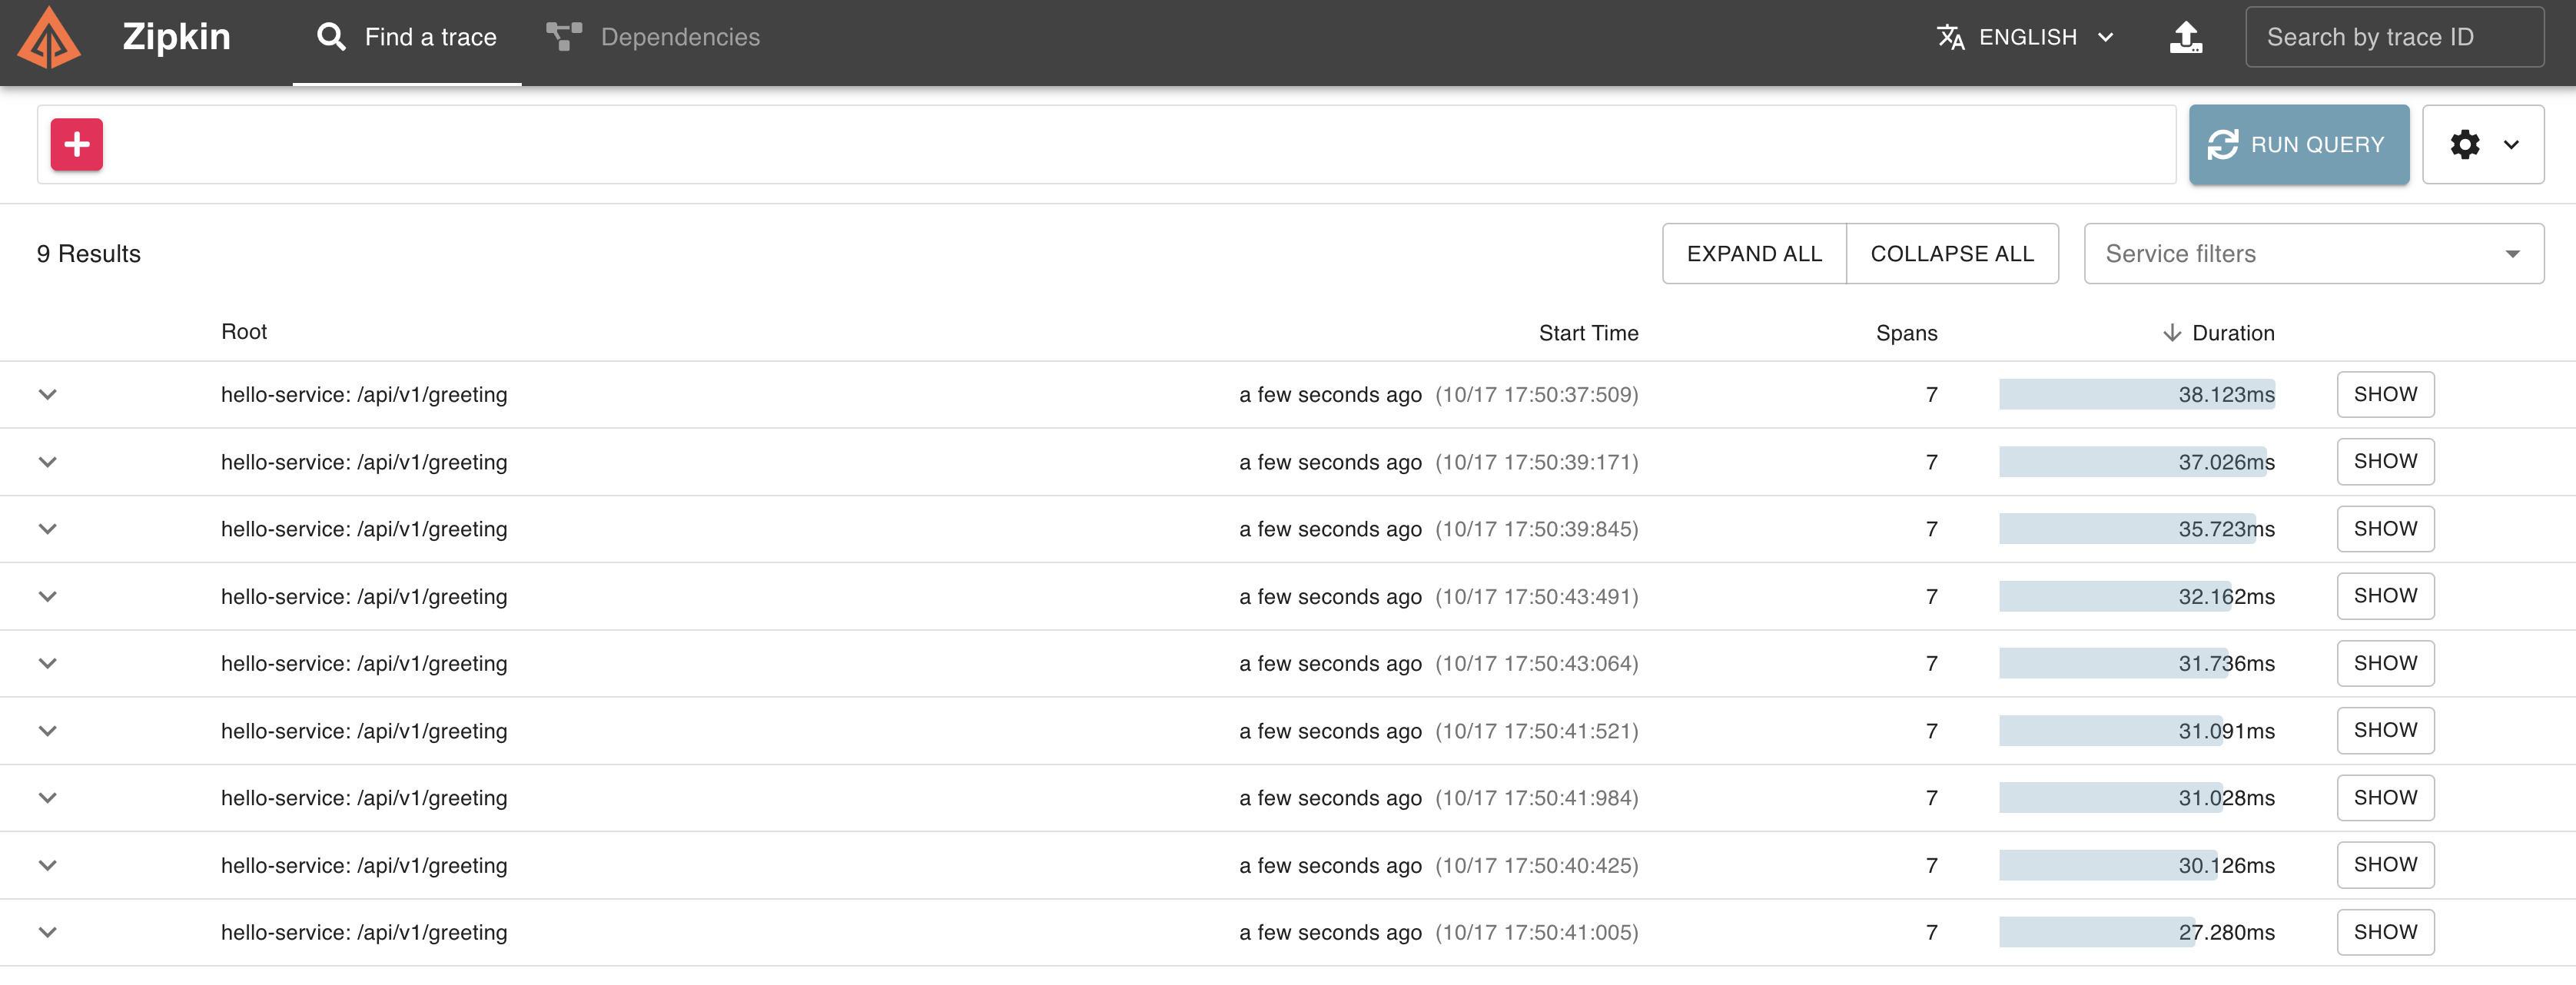Image resolution: width=2576 pixels, height=985 pixels.
Task: Expand the 32.162ms trace row chevron
Action: 48,596
